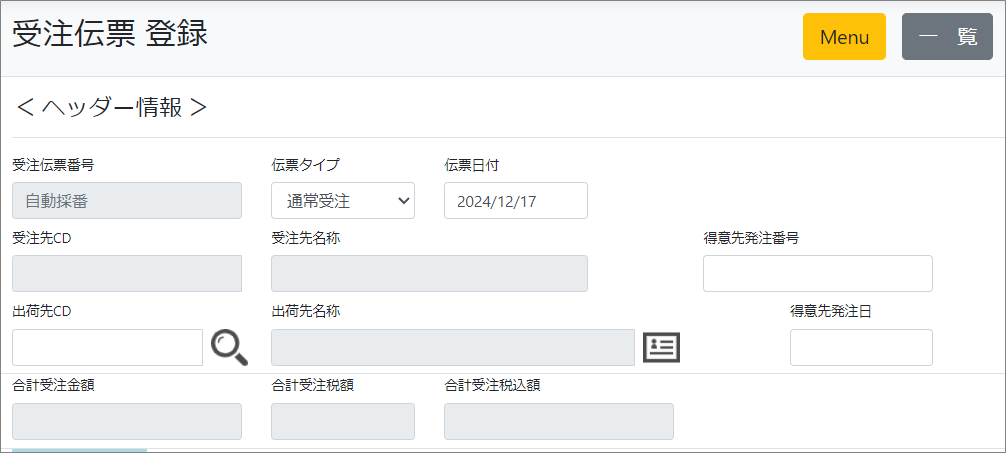Click into the 出荷先CD input field
1006x453 pixels.
click(107, 347)
